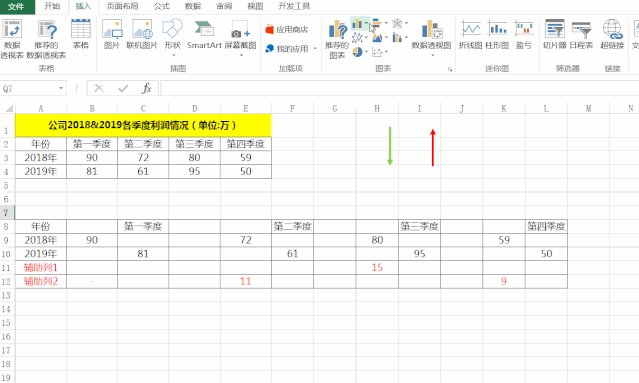Select cell 第一季度 in row 2
The image size is (639, 383).
pyautogui.click(x=92, y=144)
